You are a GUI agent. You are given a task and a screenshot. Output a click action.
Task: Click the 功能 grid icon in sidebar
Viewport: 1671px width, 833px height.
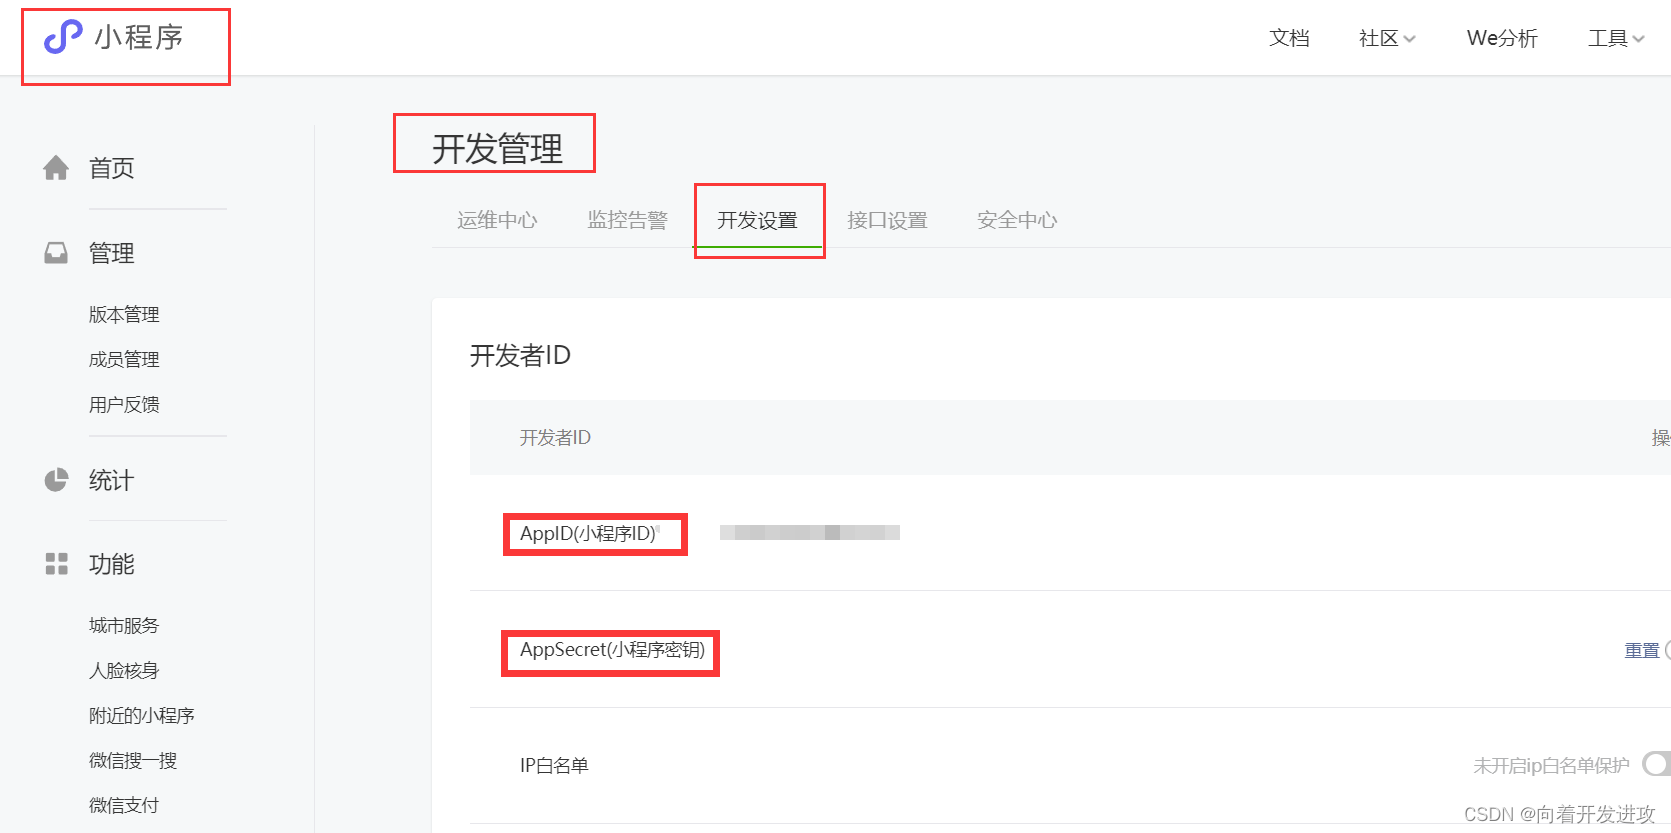[57, 563]
